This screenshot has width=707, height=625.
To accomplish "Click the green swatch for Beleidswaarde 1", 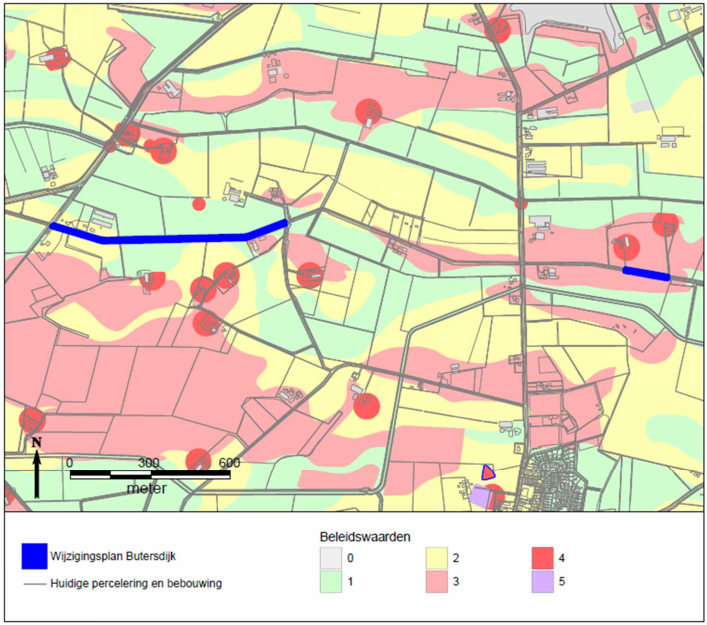I will click(331, 581).
